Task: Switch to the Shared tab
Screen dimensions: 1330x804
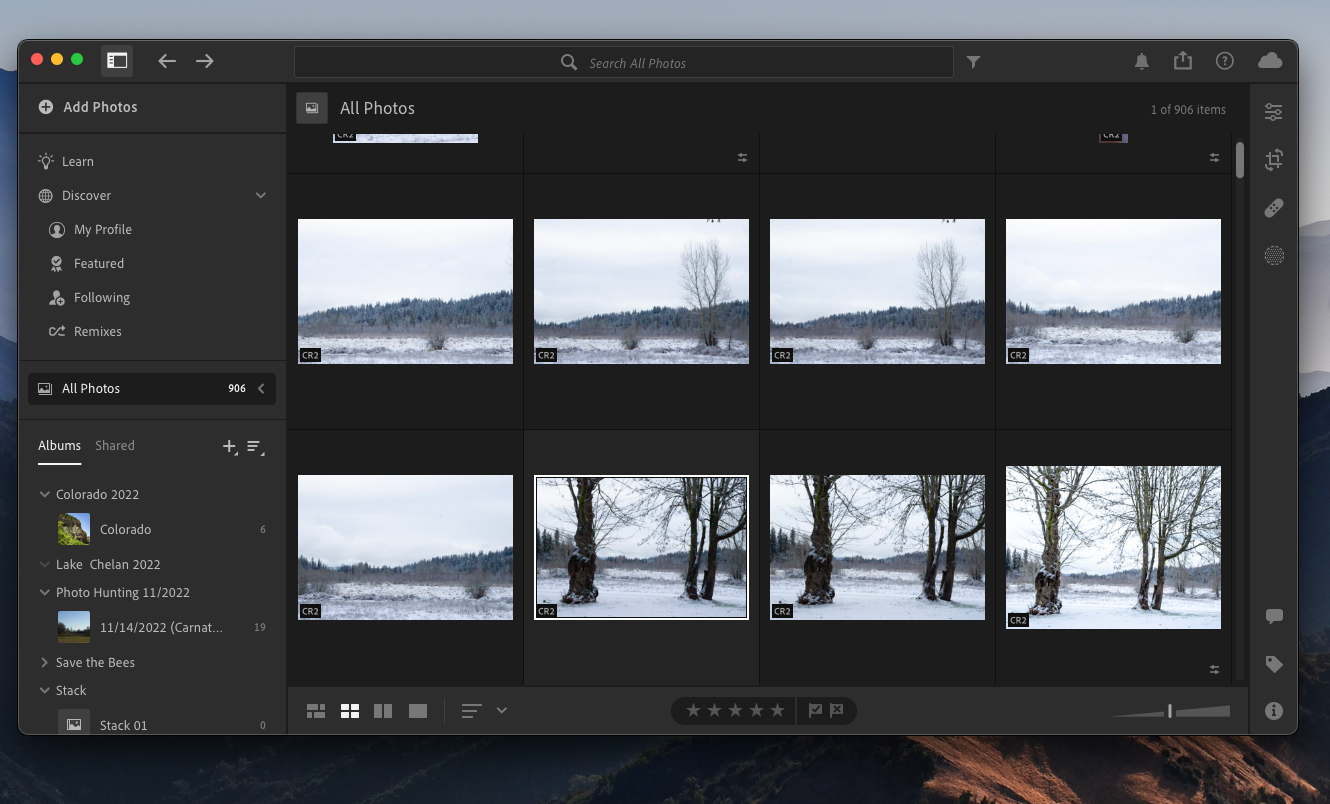Action: click(114, 445)
